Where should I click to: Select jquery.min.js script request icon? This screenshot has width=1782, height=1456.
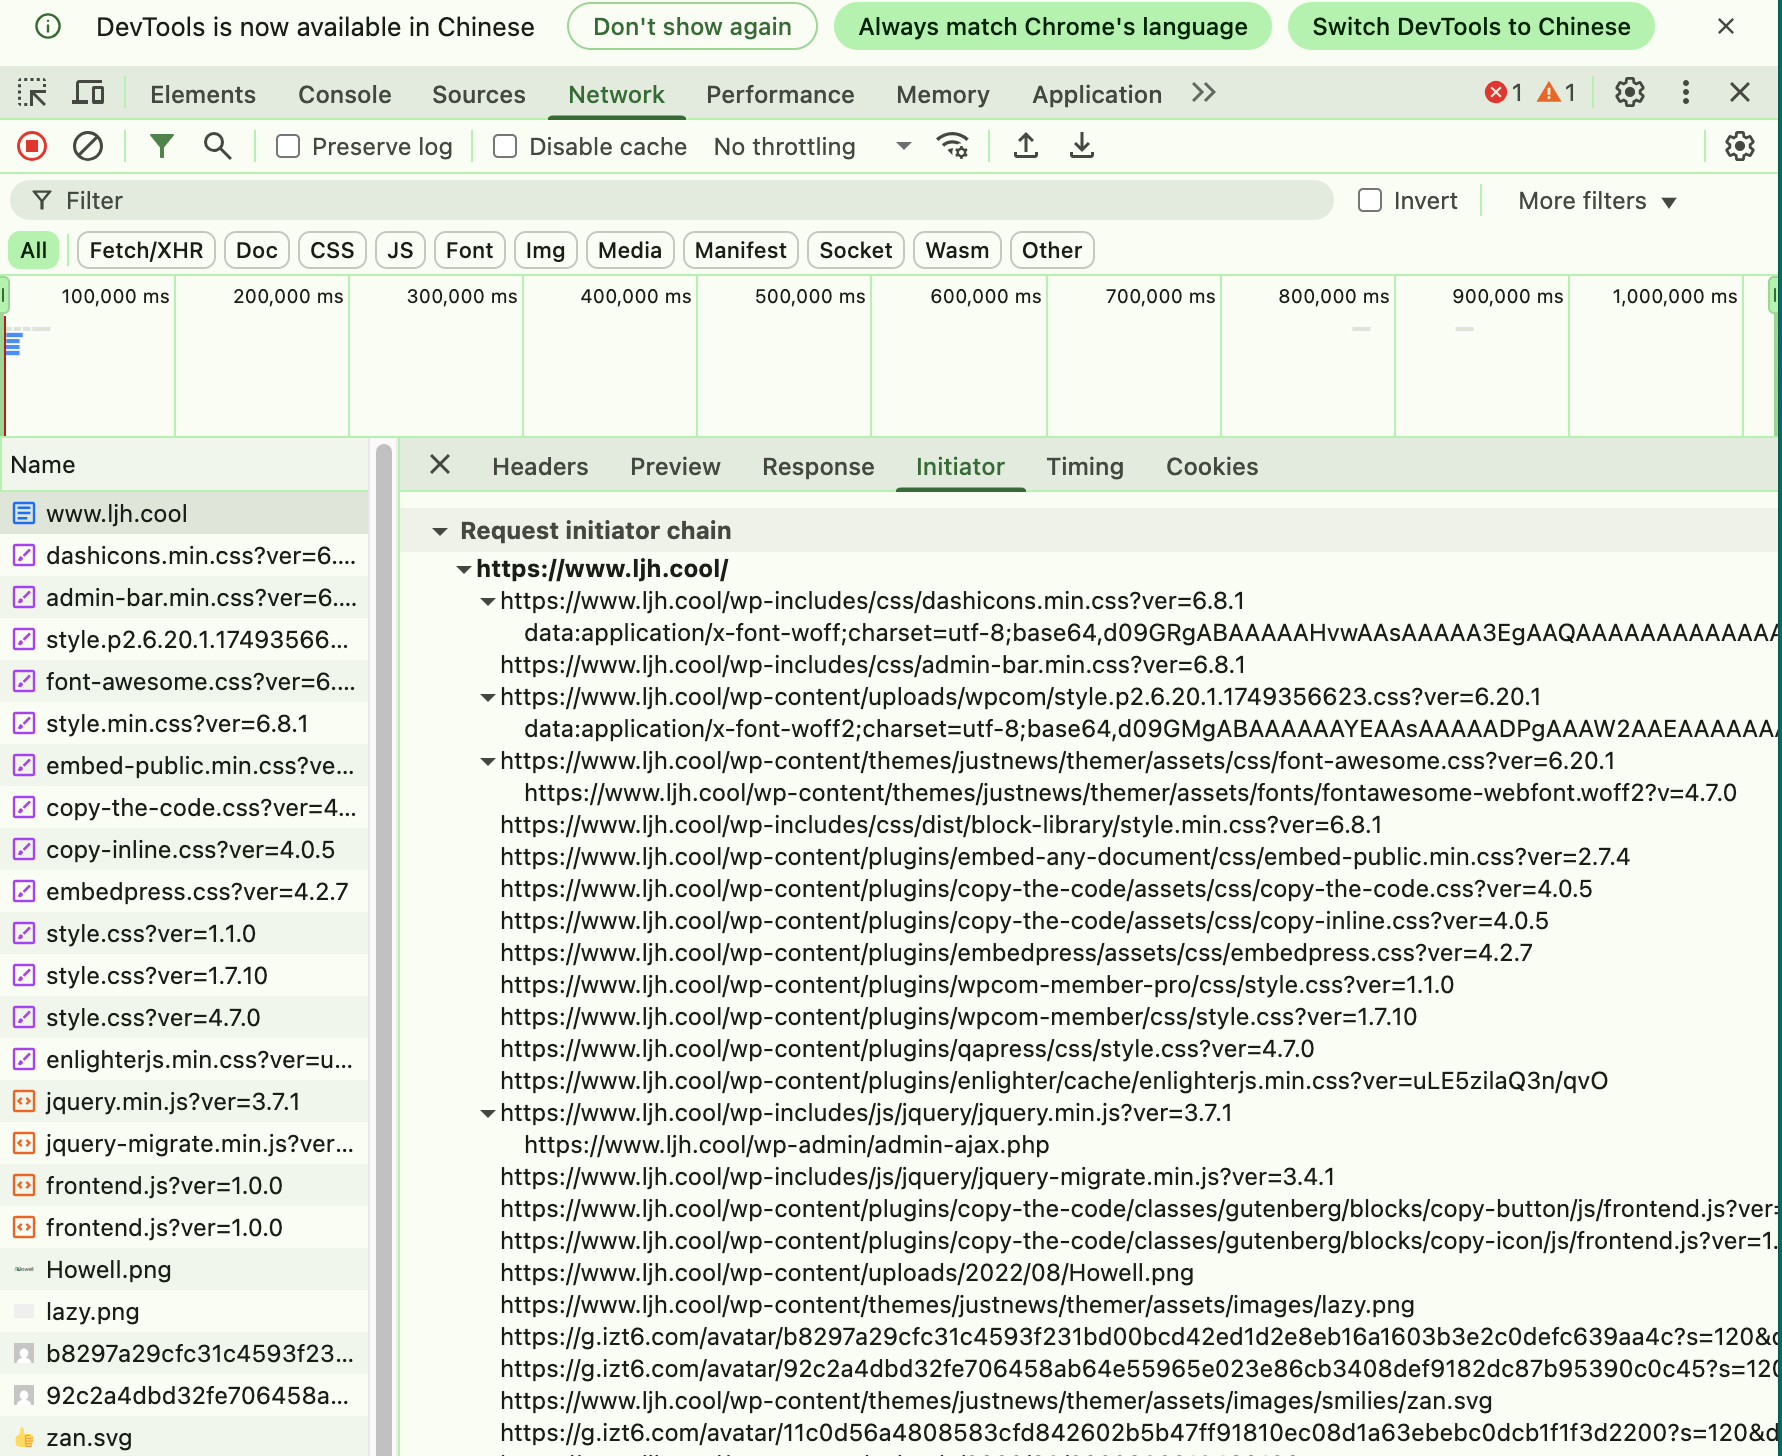click(24, 1102)
